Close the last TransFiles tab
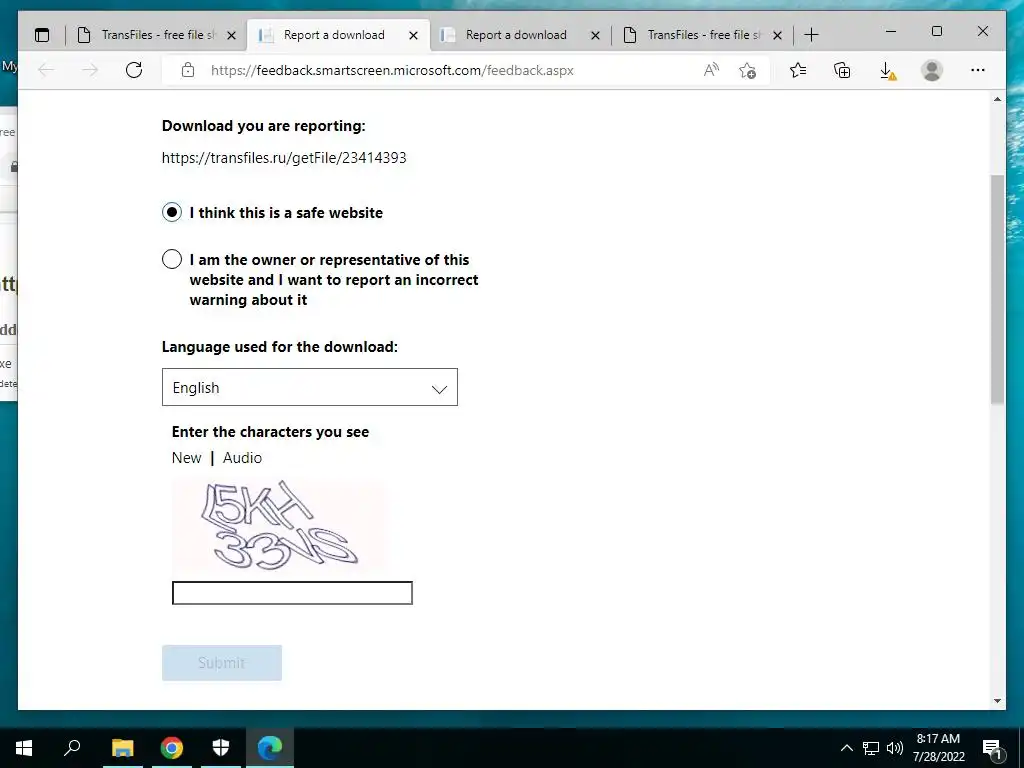 (x=777, y=35)
